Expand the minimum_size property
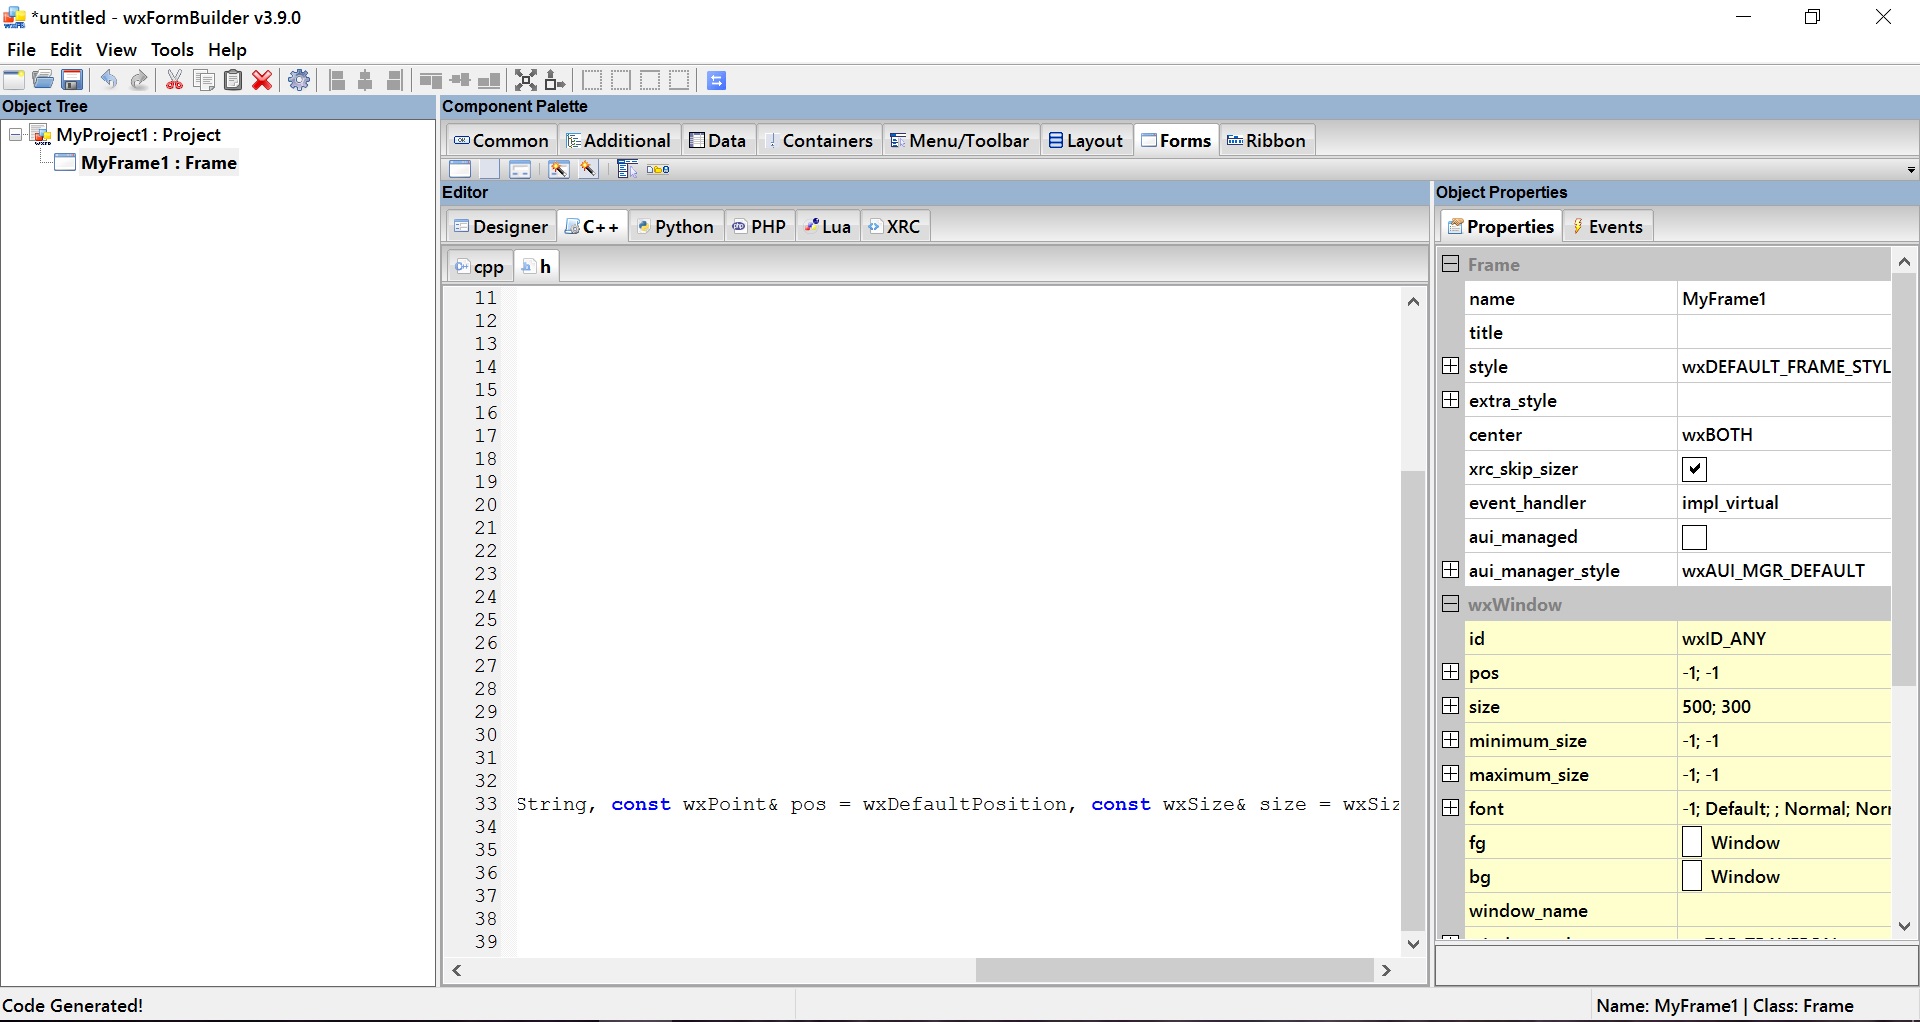This screenshot has height=1022, width=1920. pos(1450,740)
